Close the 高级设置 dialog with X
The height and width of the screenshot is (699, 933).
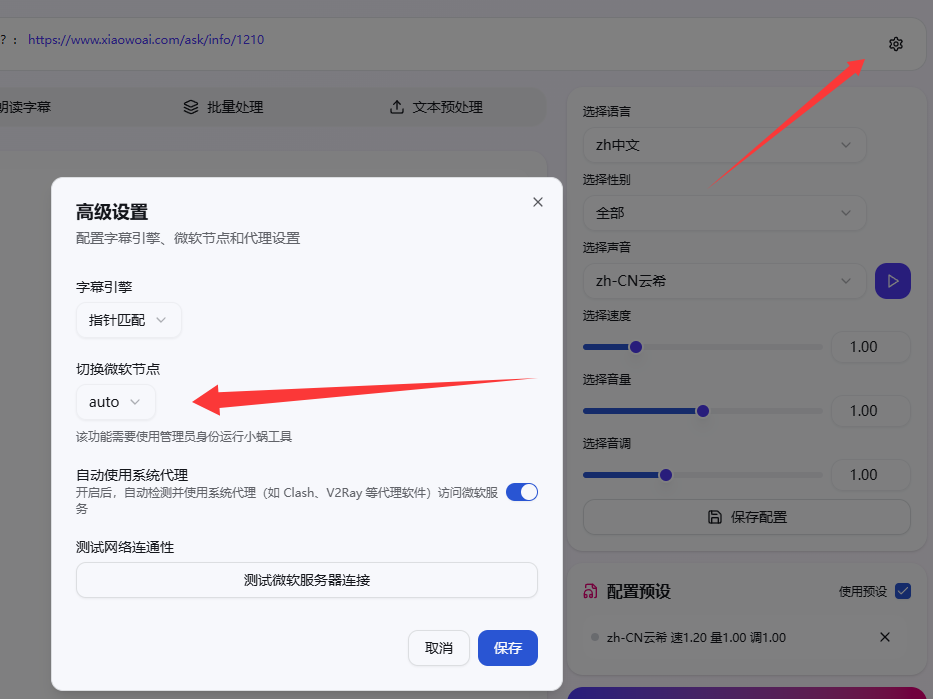(x=538, y=202)
